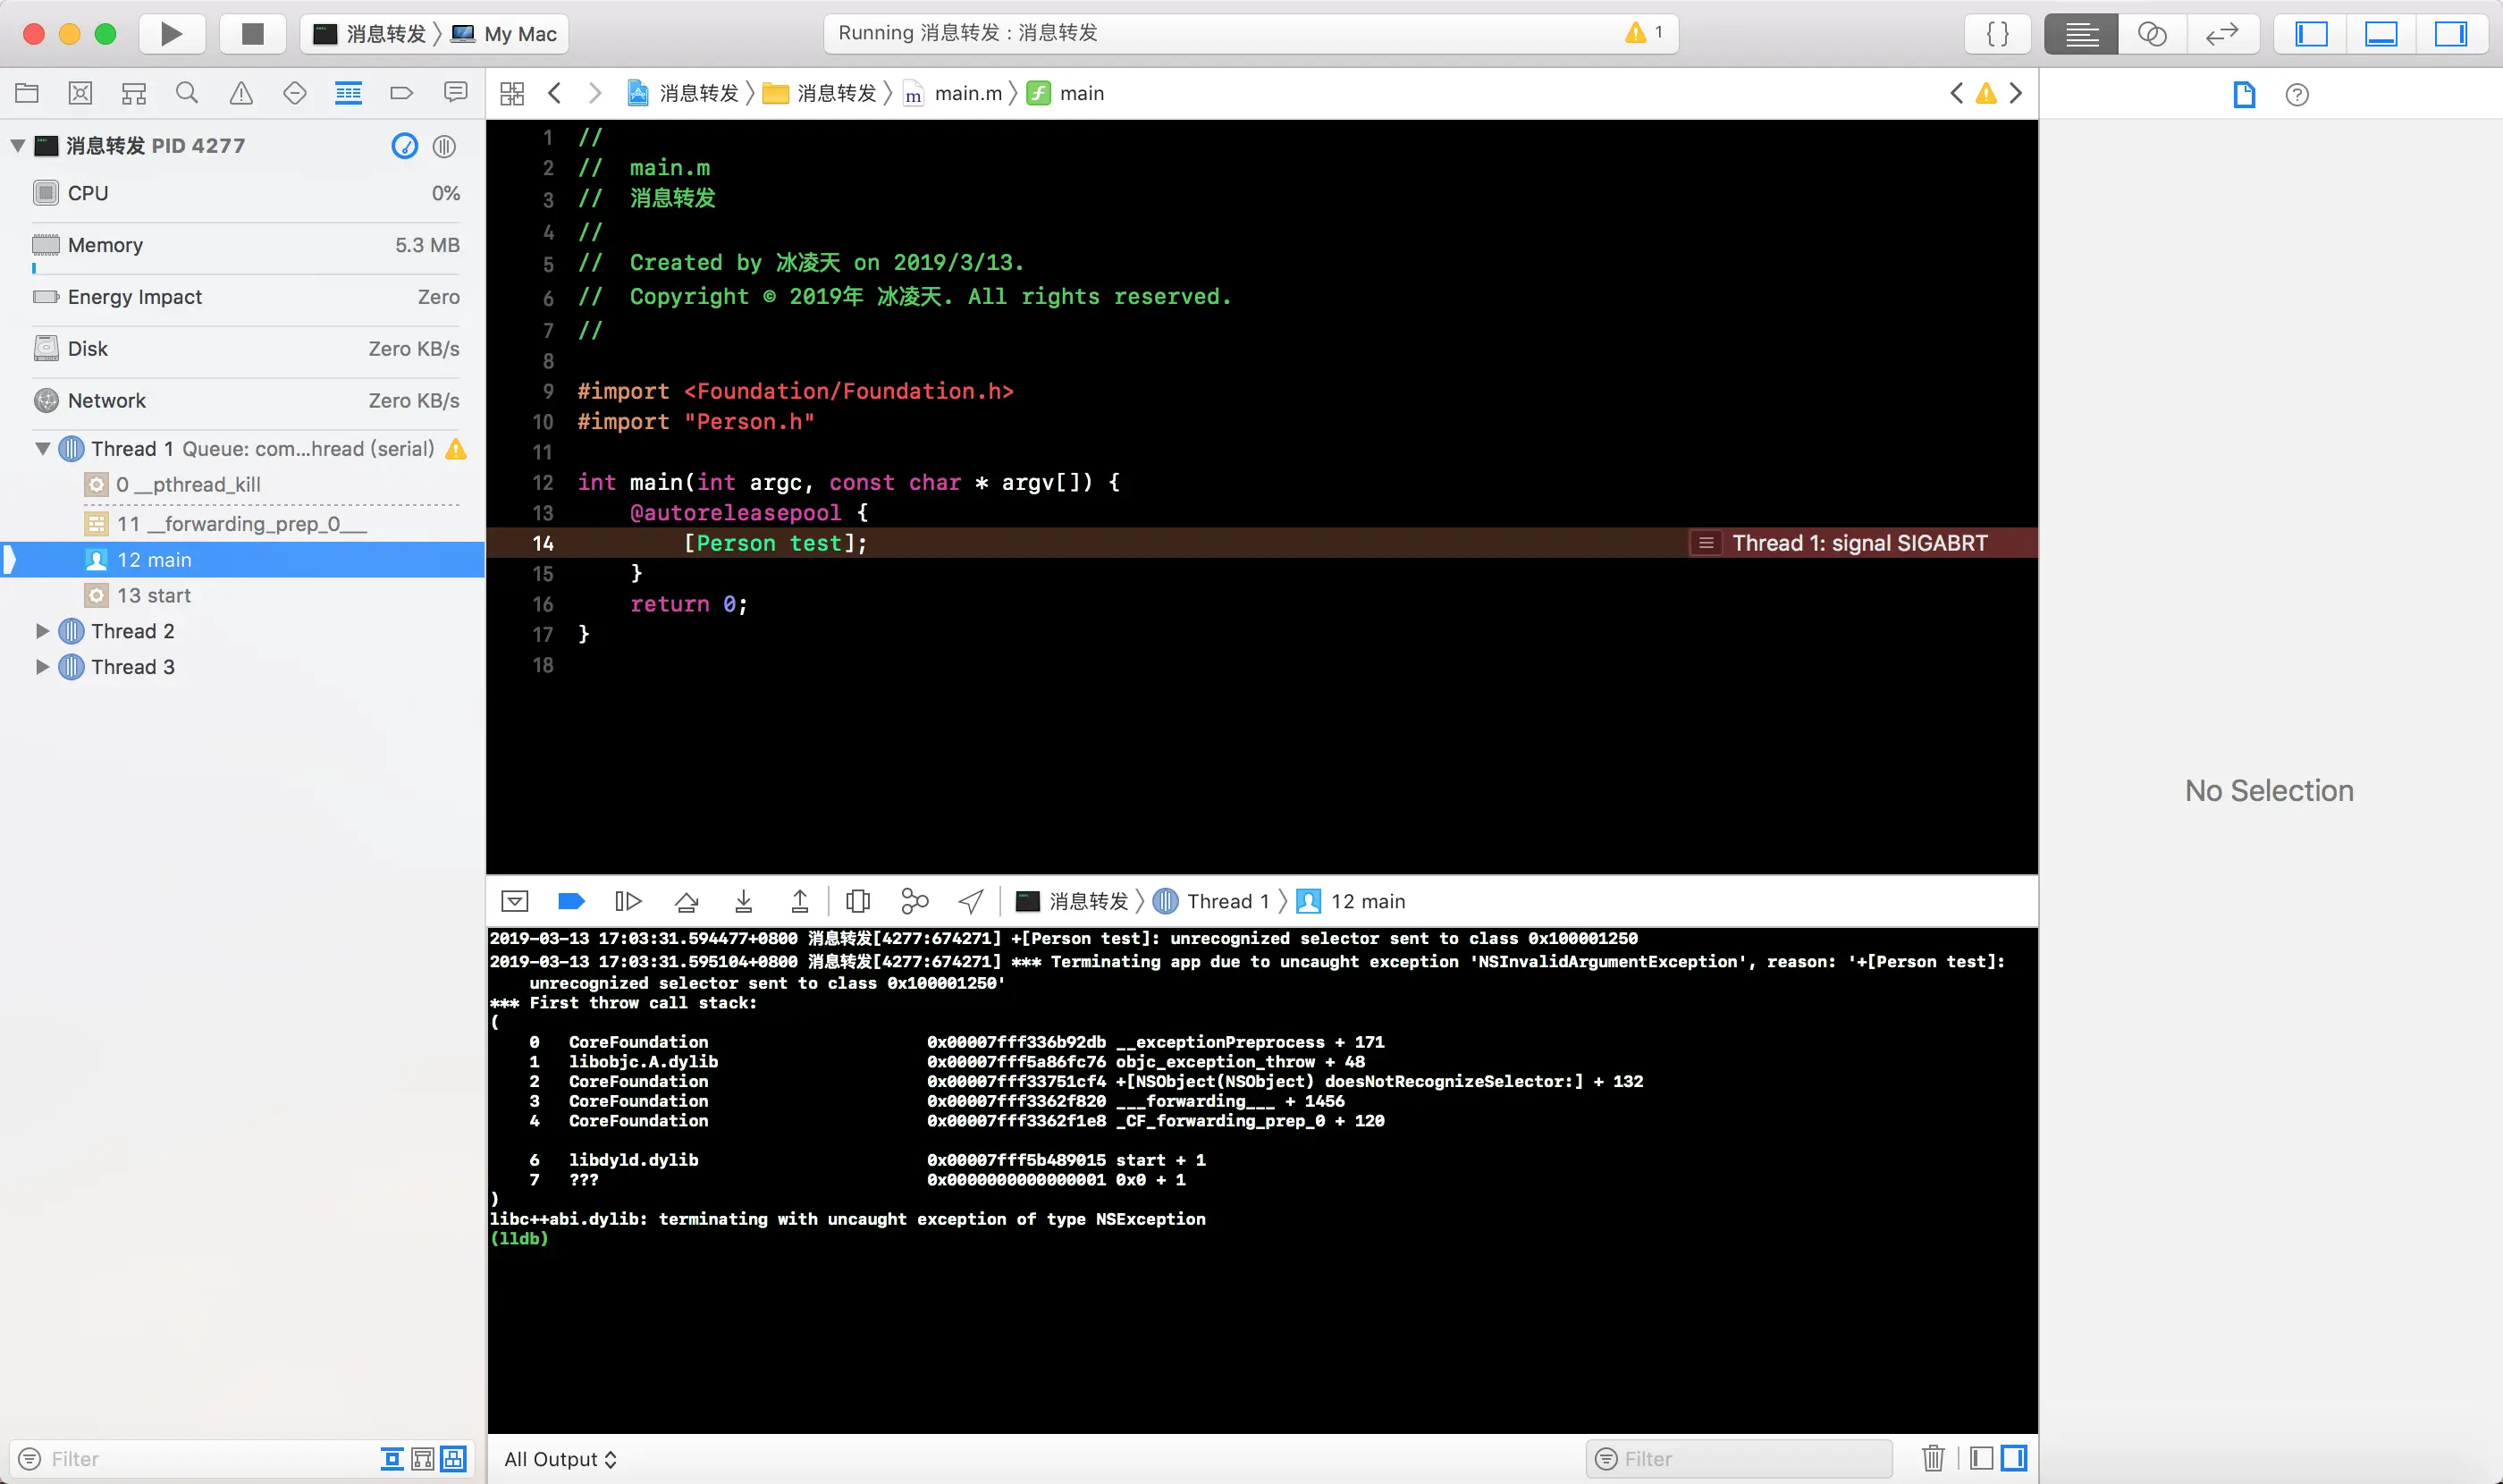Click the Step Over debug icon
The image size is (2503, 1484).
pyautogui.click(x=686, y=901)
